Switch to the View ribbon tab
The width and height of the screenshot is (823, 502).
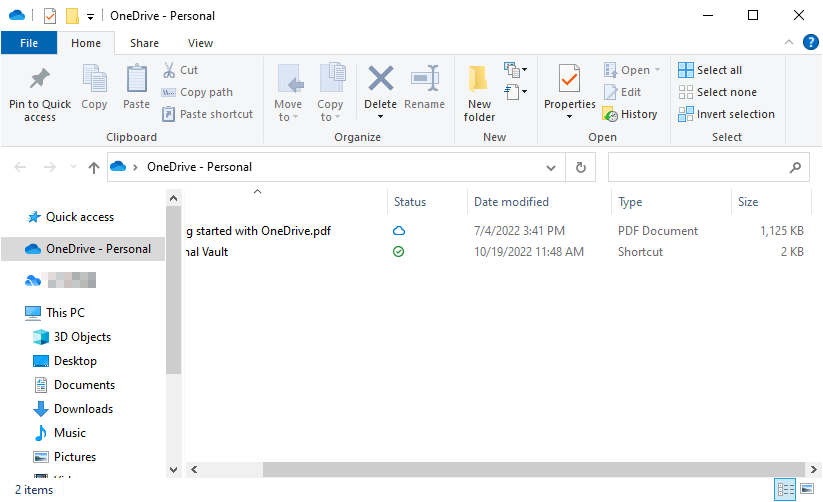pyautogui.click(x=201, y=43)
